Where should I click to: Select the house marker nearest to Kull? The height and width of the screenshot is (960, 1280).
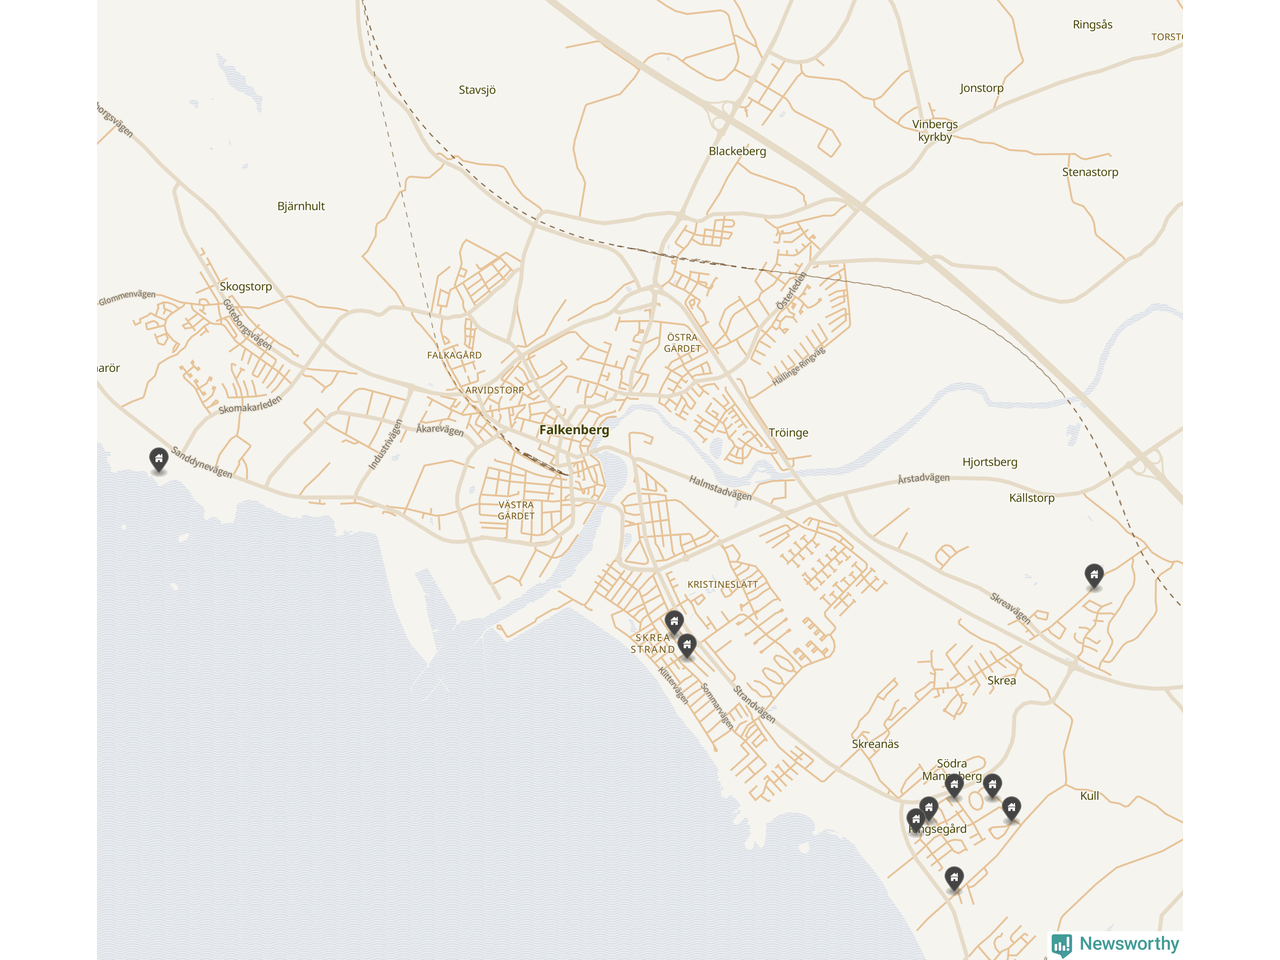1011,808
